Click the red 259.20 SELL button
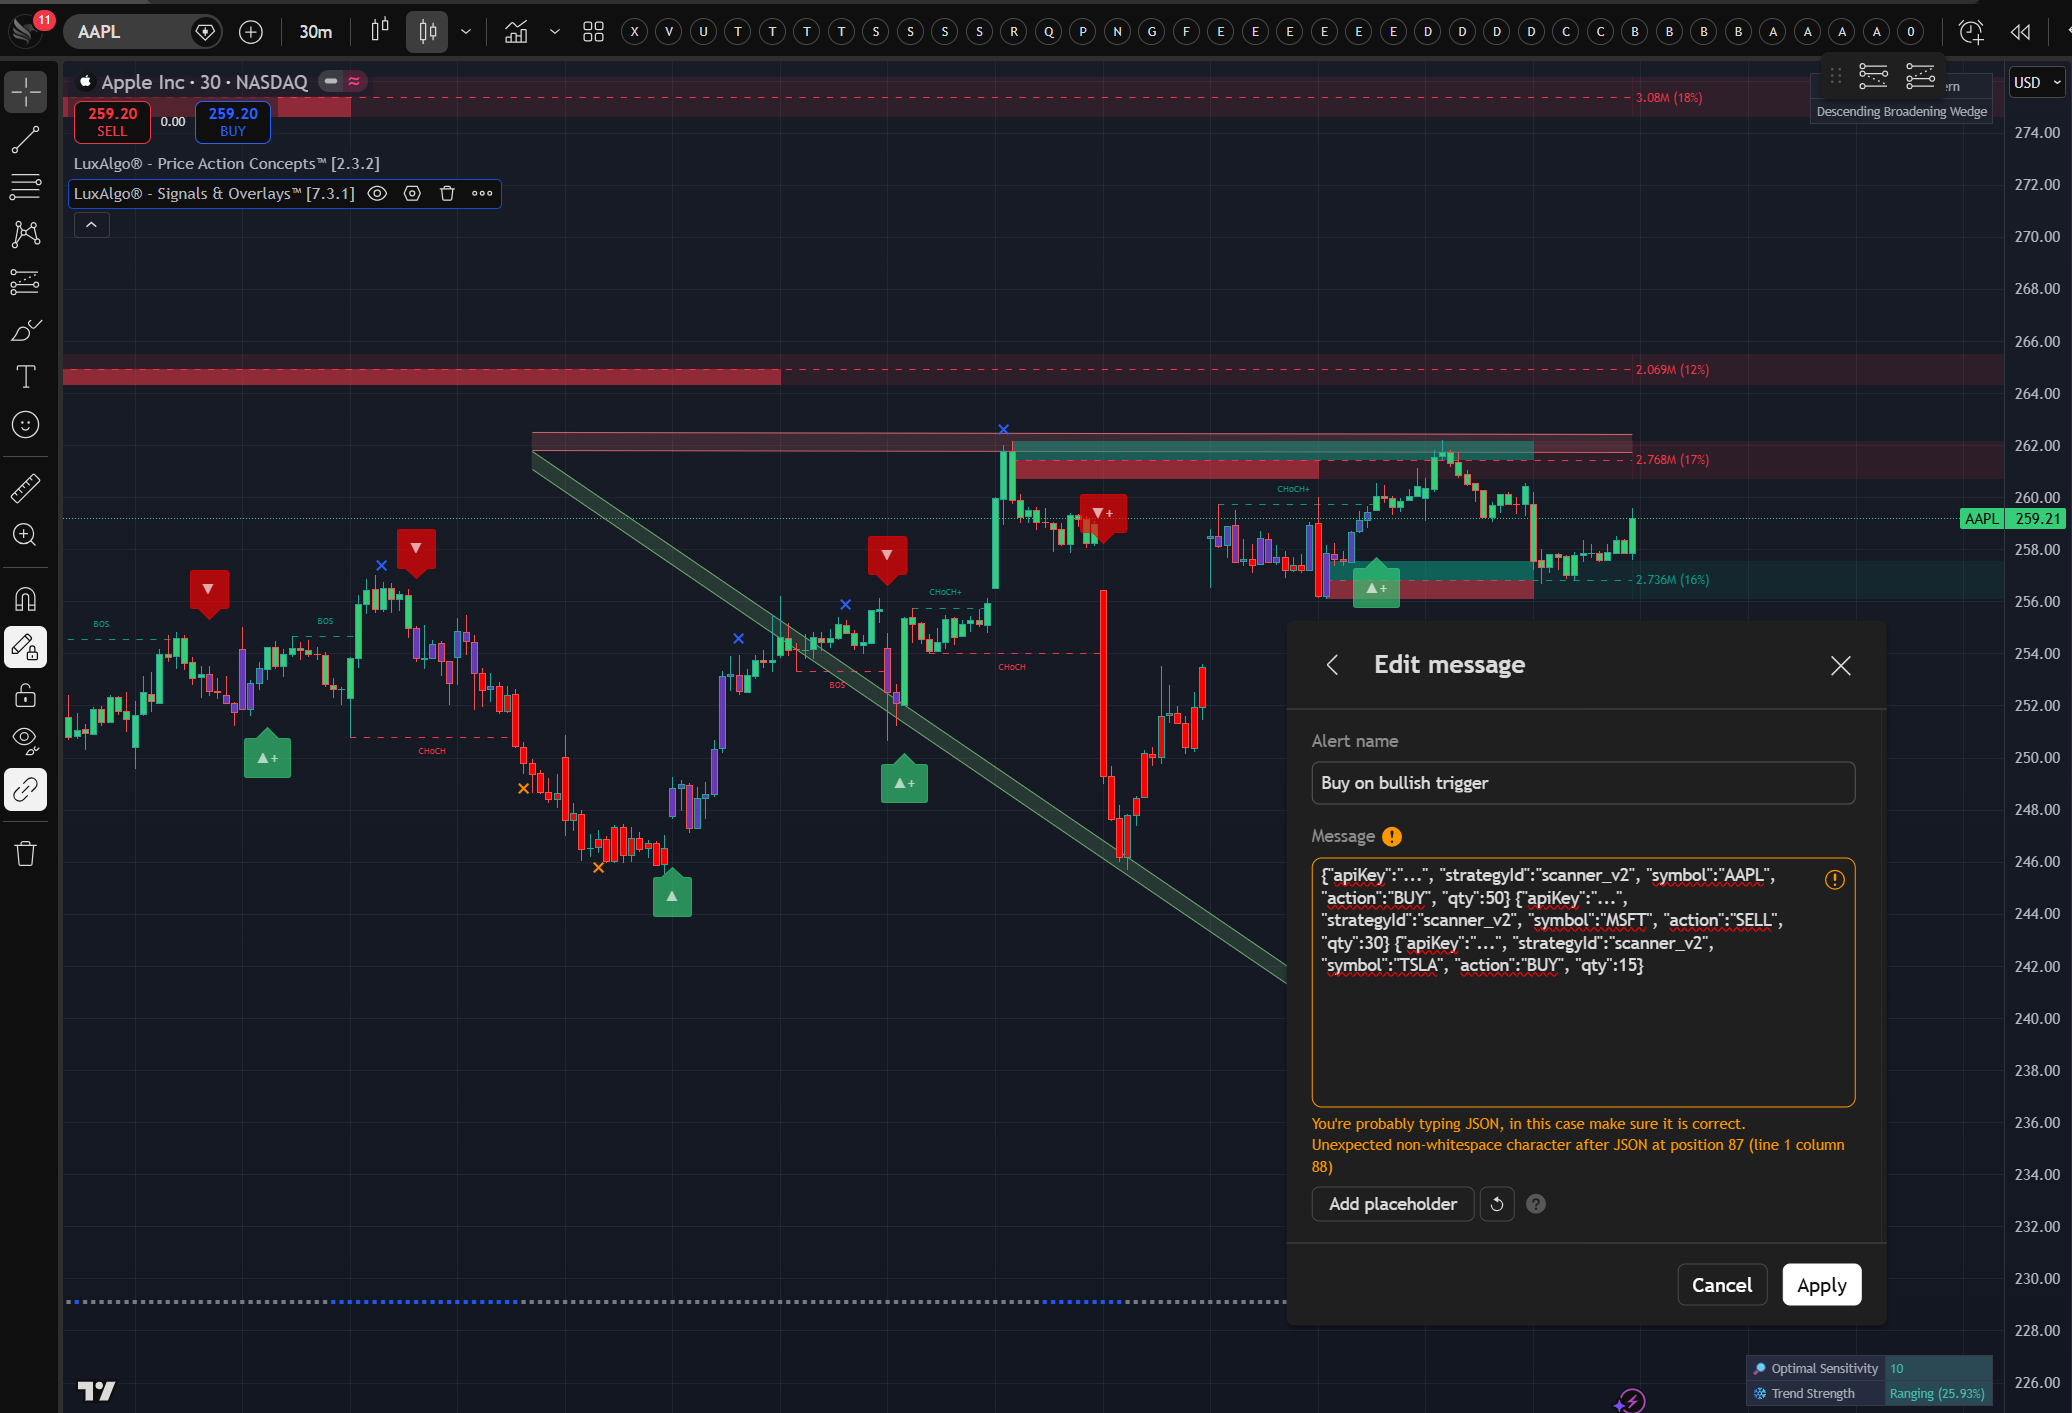 (x=112, y=122)
